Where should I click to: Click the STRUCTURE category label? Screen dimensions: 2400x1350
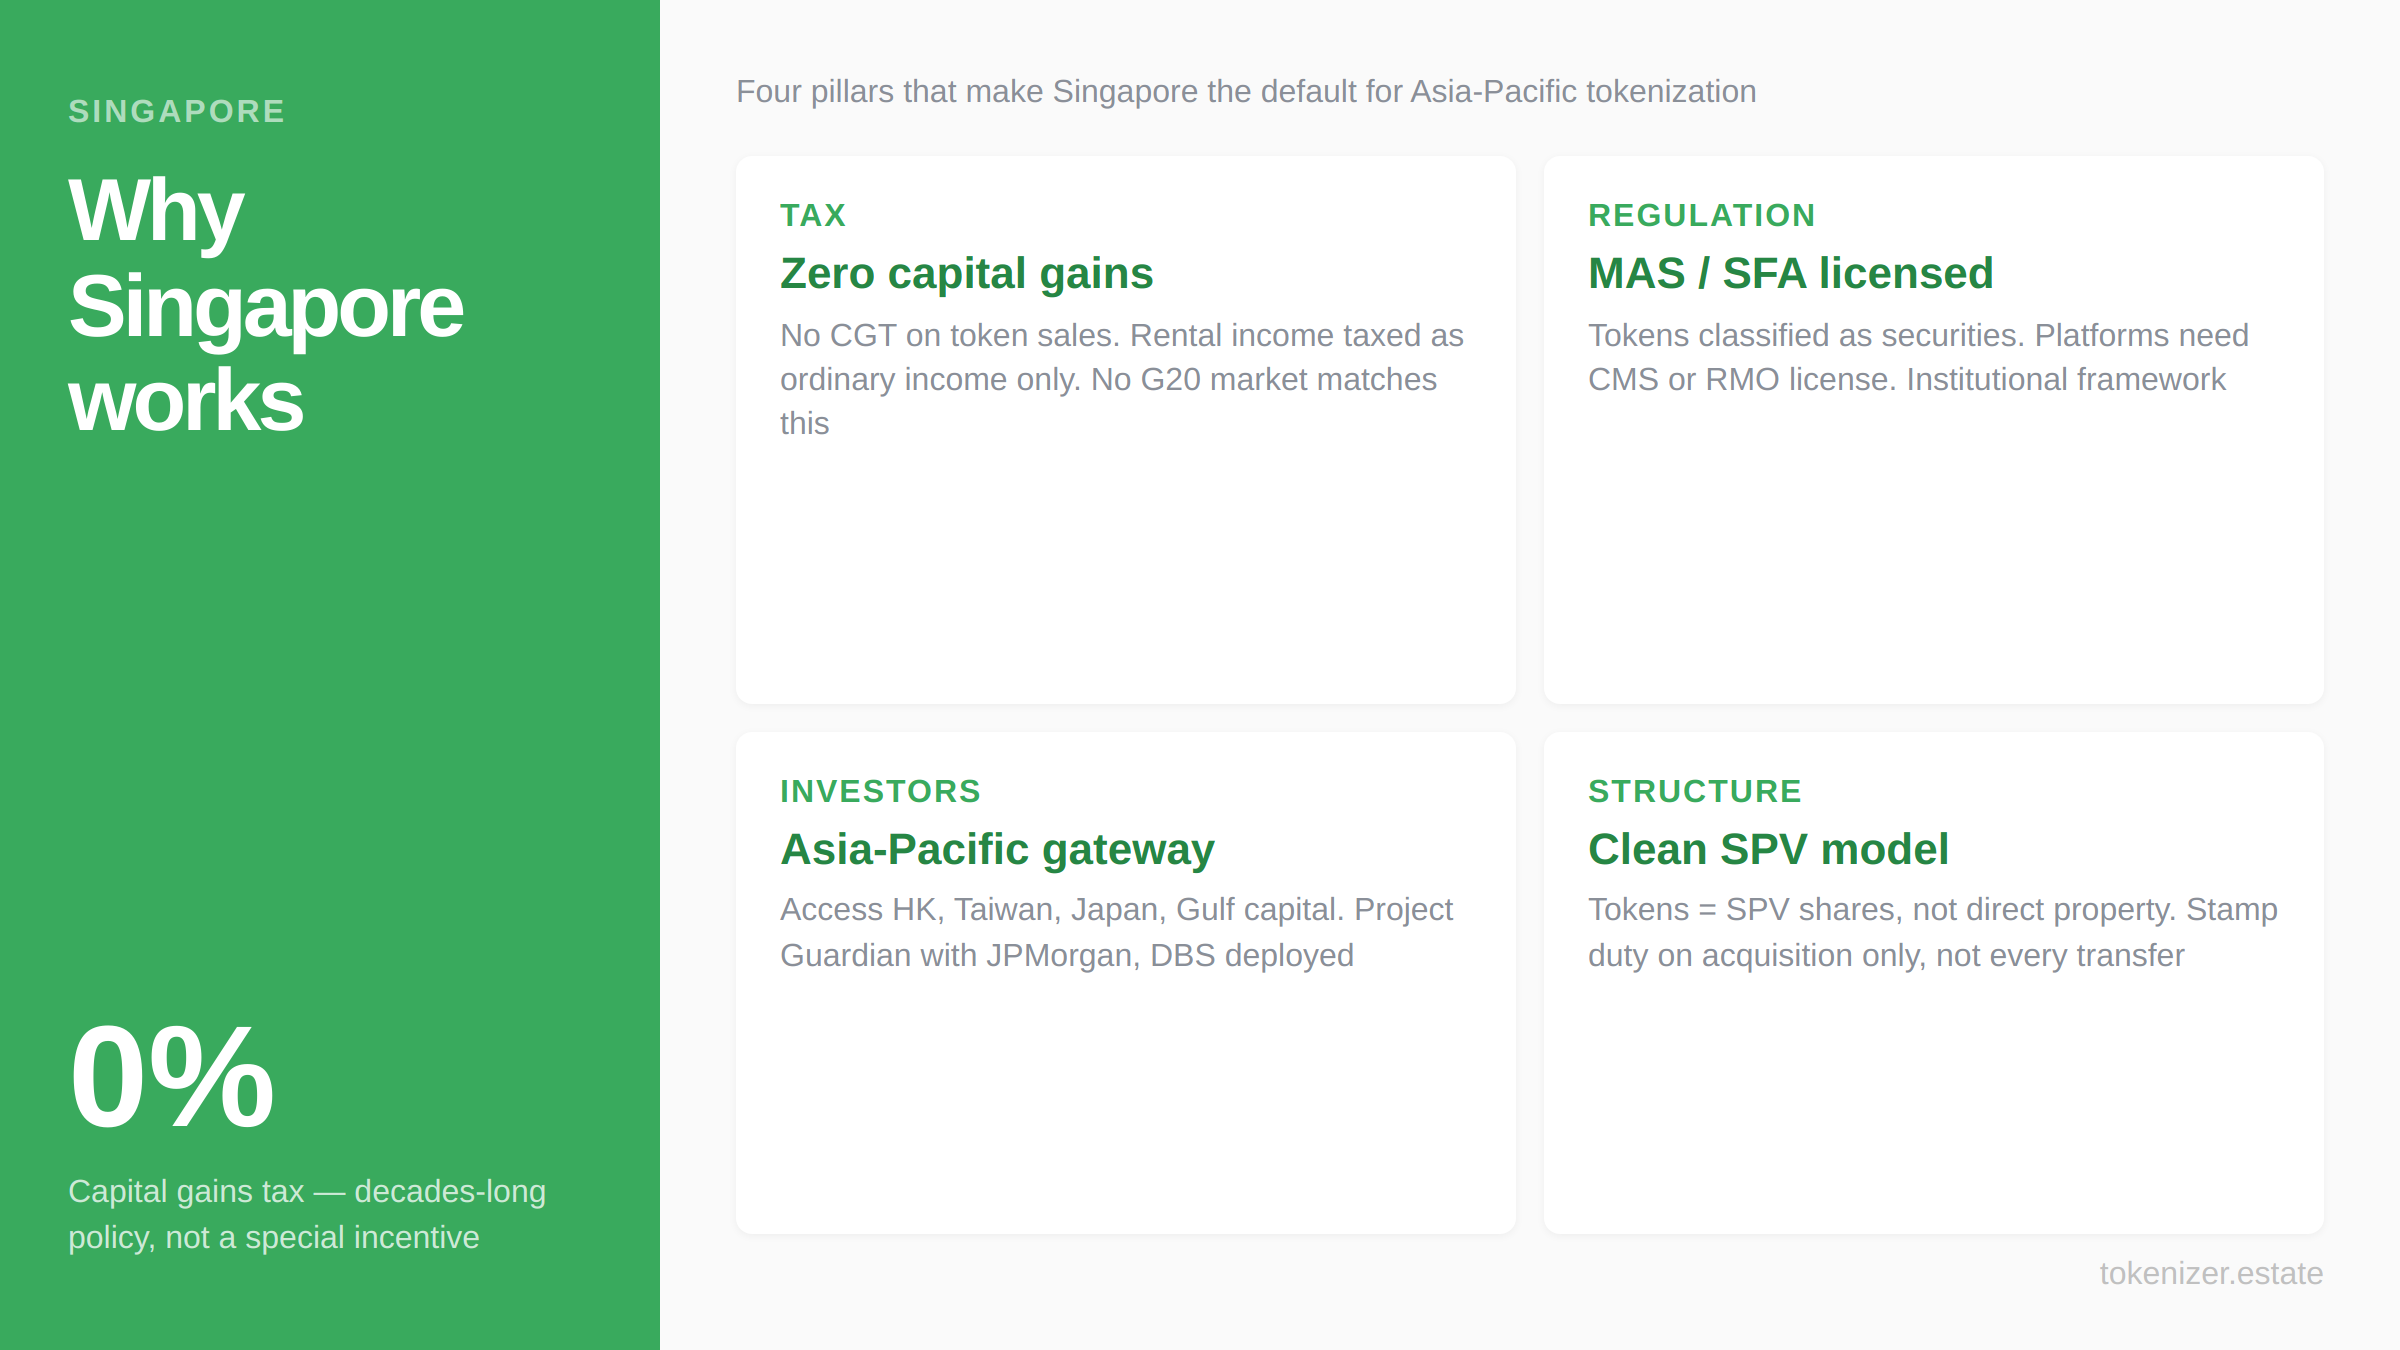click(x=1694, y=790)
